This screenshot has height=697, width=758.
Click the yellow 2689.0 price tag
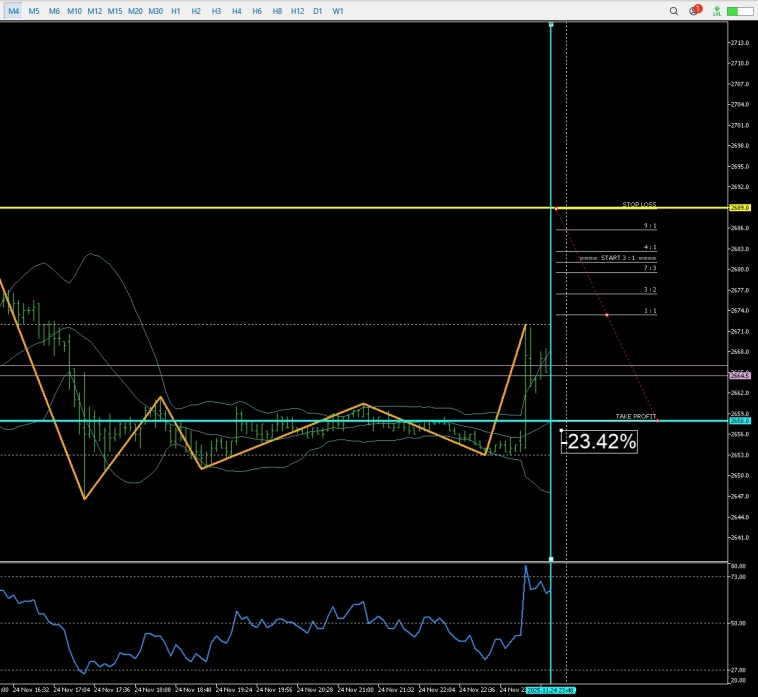(741, 208)
